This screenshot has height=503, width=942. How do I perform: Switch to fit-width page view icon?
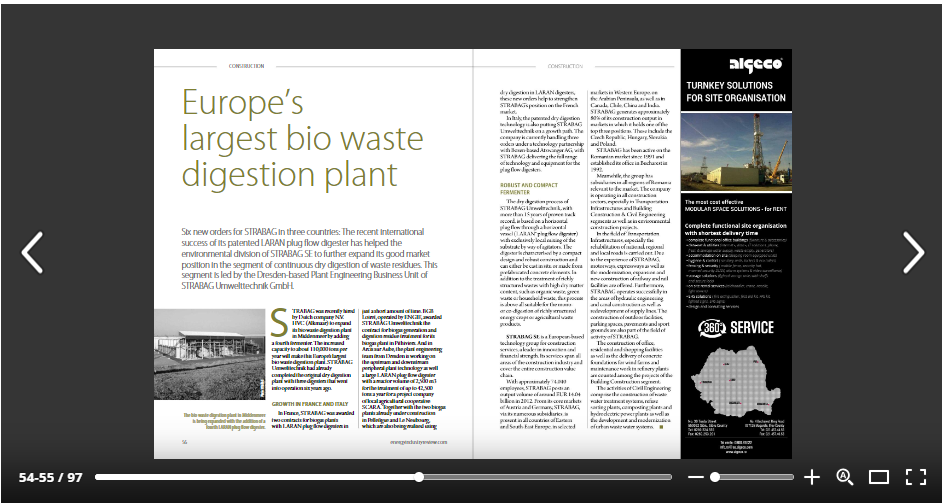click(879, 477)
